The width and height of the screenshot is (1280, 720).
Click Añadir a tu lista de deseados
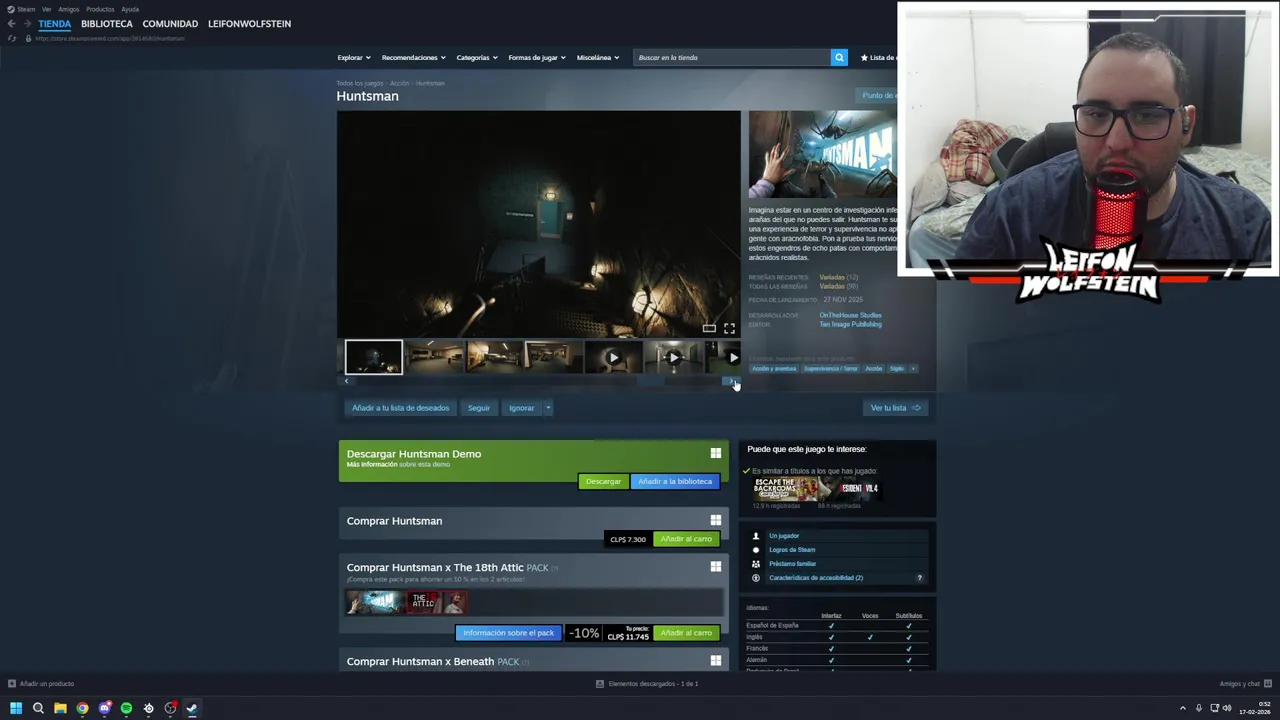coord(401,408)
